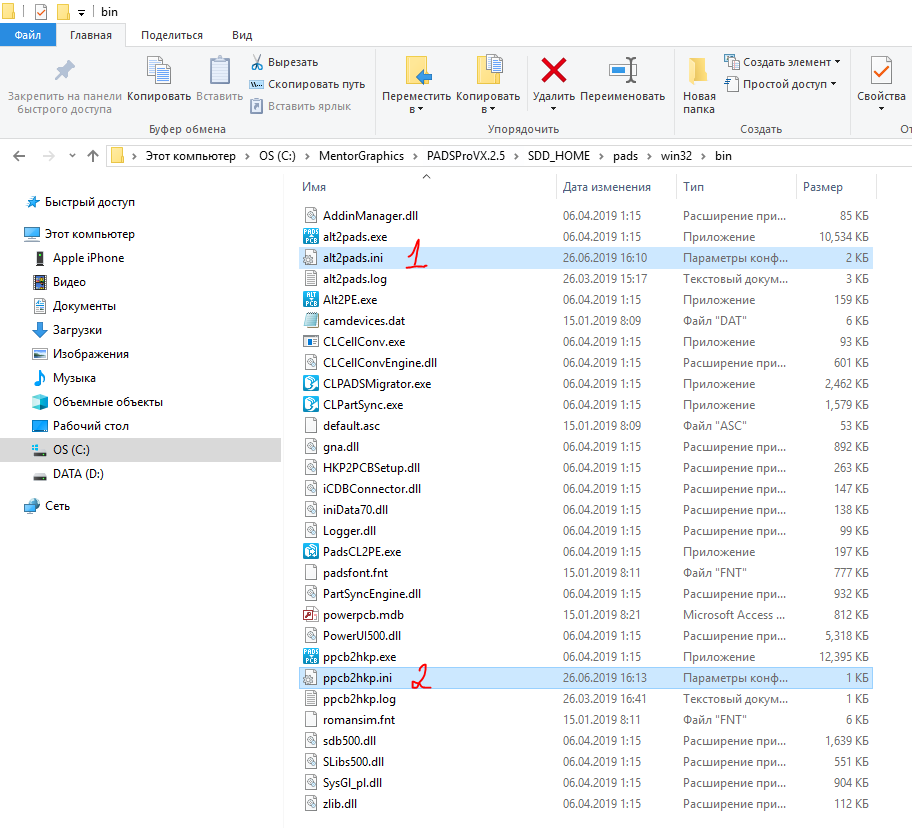912x828 pixels.
Task: Expand the chevron after pads breadcrumb
Action: click(x=649, y=156)
